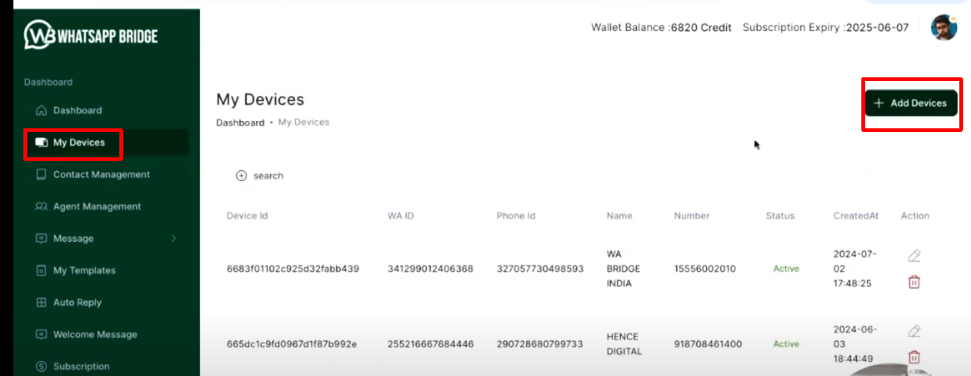The image size is (971, 376).
Task: Click the edit pencil icon for HENCE DIGITAL
Action: (914, 330)
